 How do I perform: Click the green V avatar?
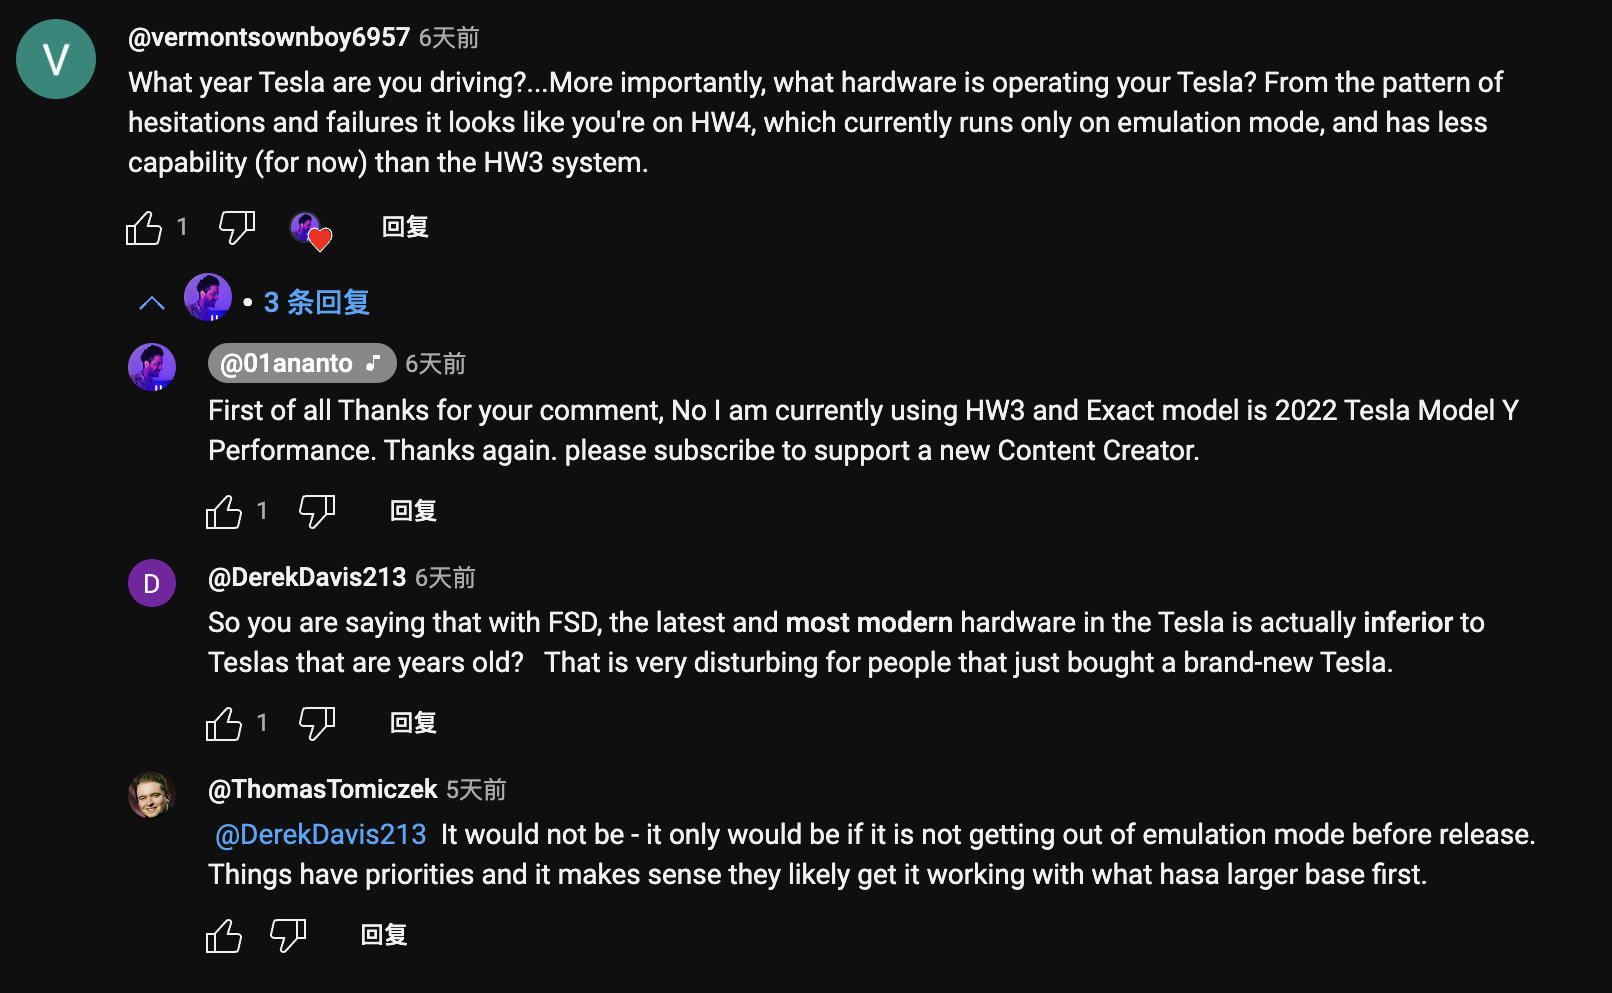(x=56, y=59)
